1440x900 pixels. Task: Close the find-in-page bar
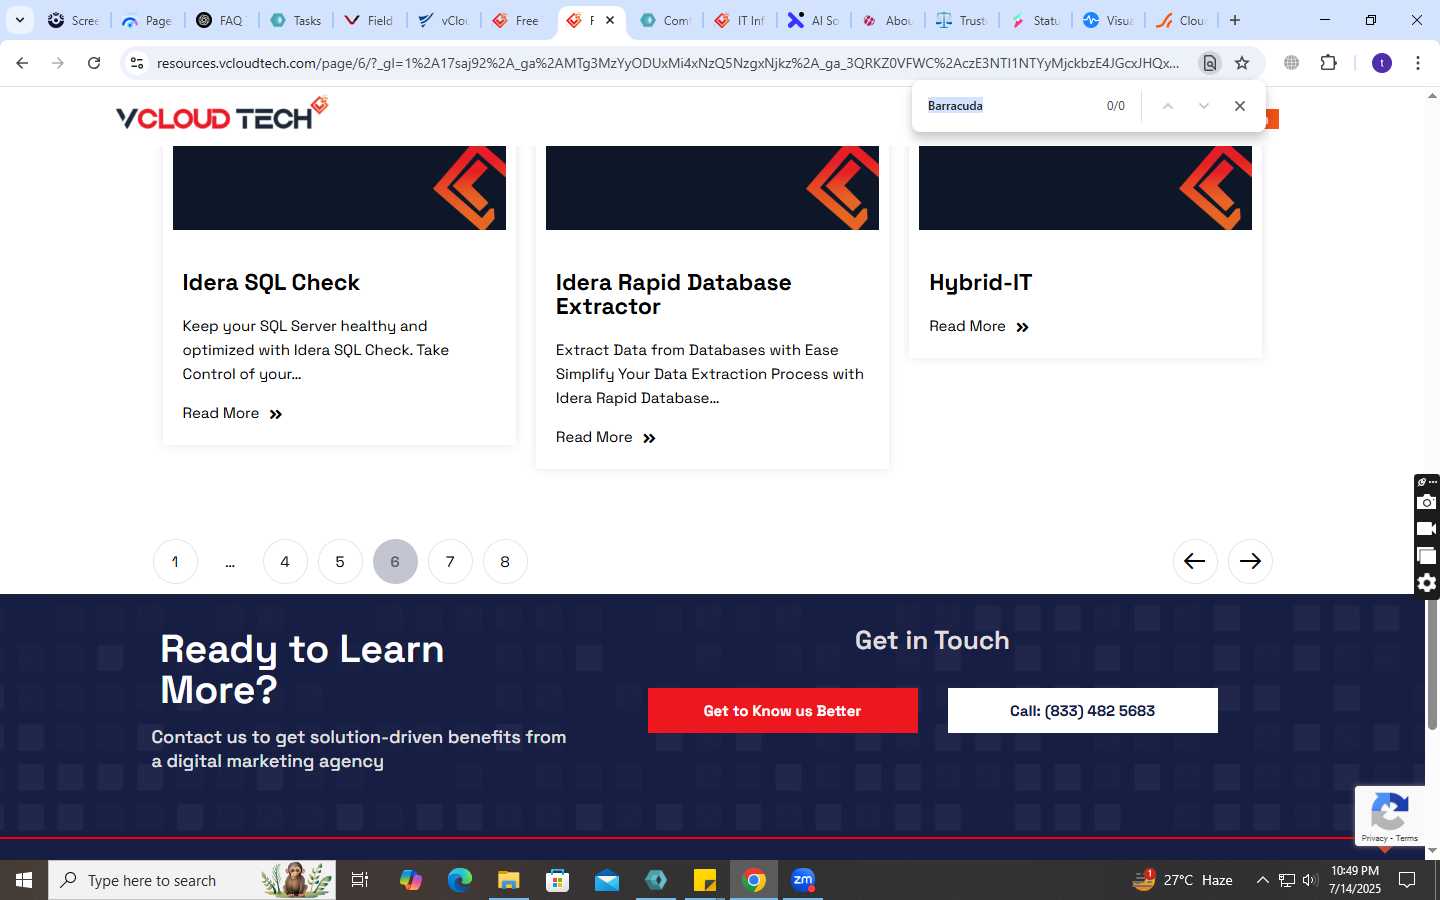(x=1240, y=106)
